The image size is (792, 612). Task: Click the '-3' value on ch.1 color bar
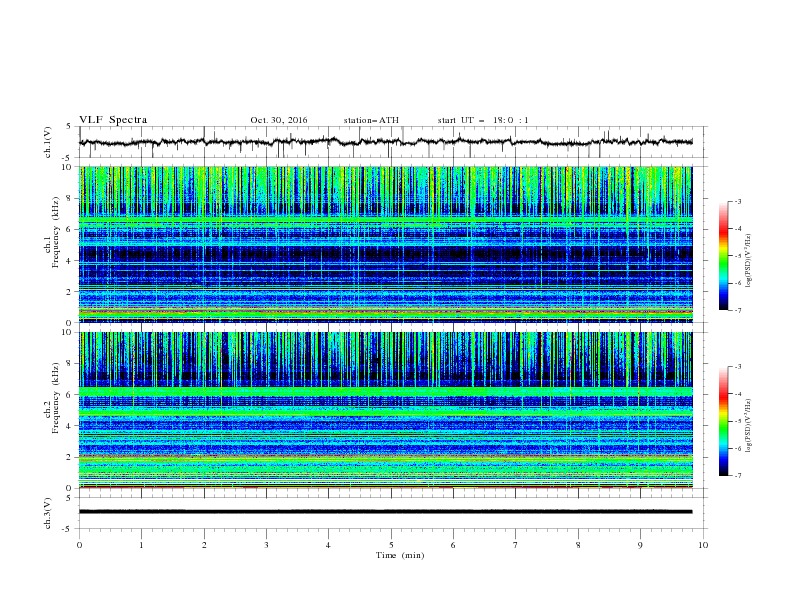(737, 201)
